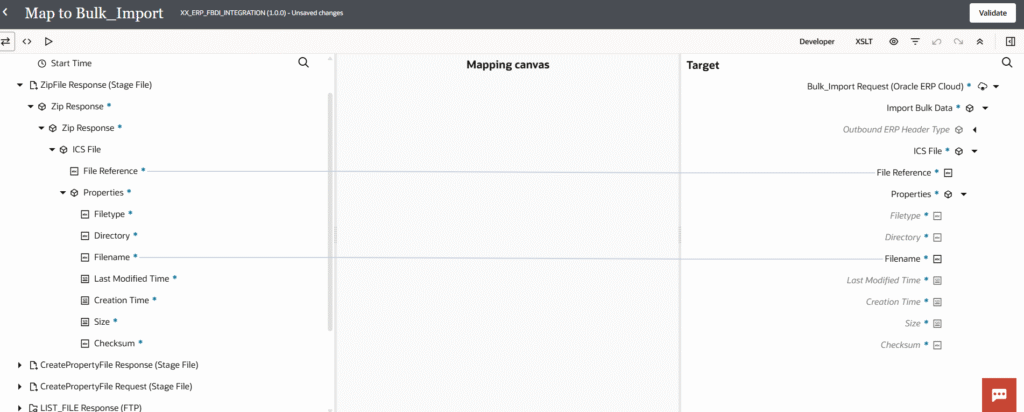Toggle the side panel icon at far right
This screenshot has height=412, width=1024.
1010,41
